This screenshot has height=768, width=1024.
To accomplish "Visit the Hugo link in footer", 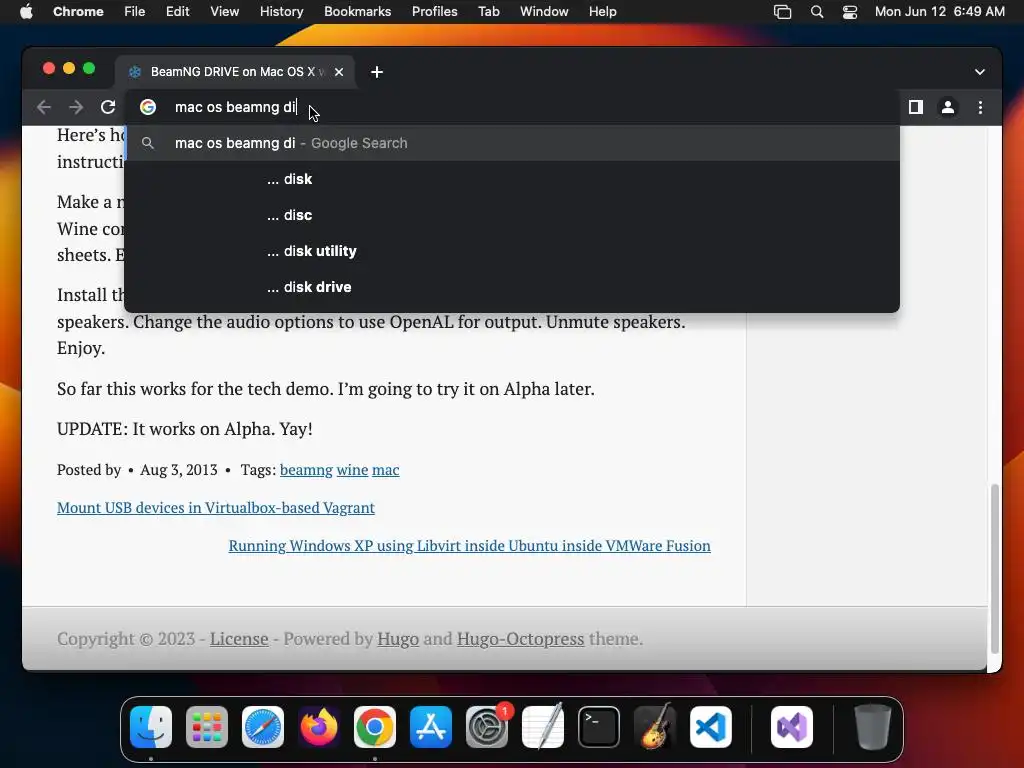I will pyautogui.click(x=398, y=639).
